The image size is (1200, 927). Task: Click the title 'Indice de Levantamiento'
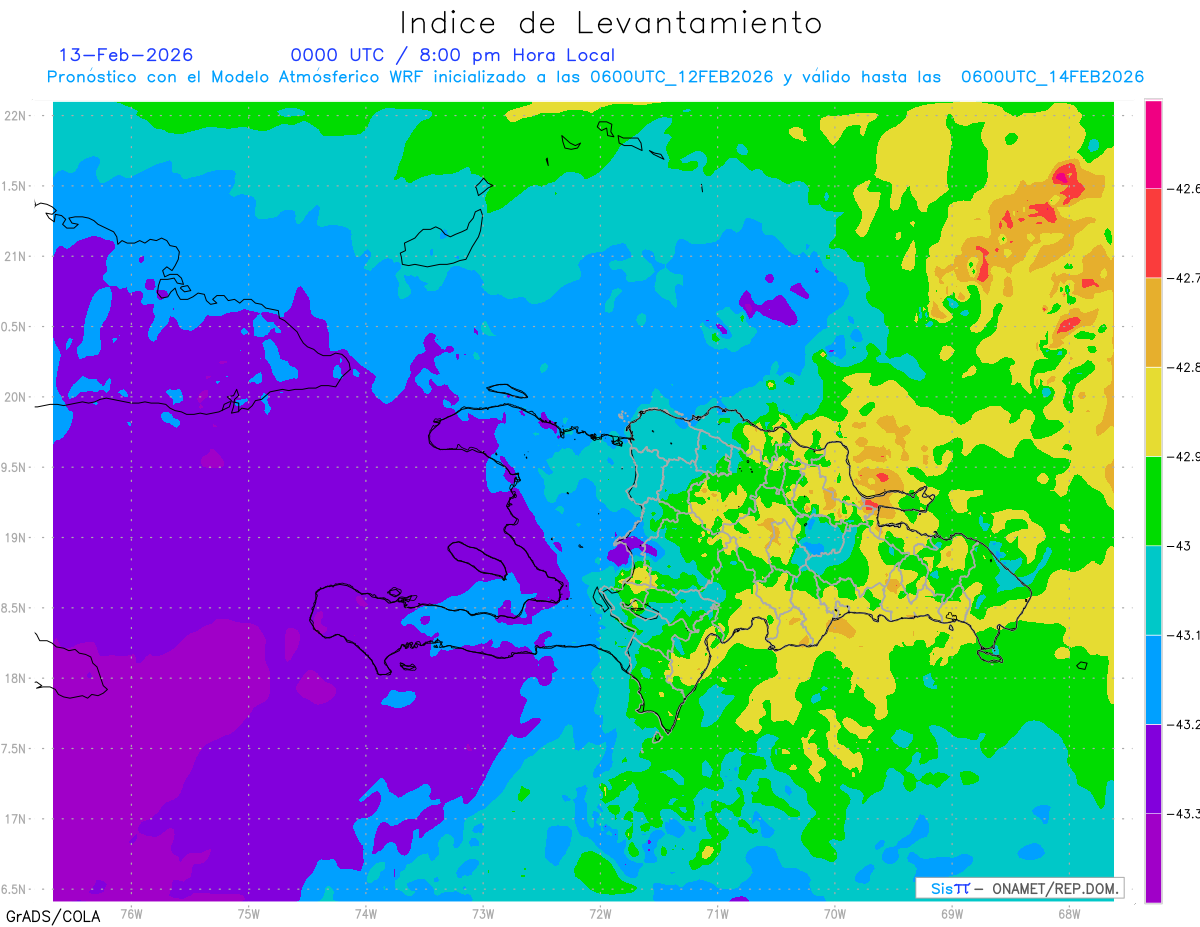(x=611, y=23)
